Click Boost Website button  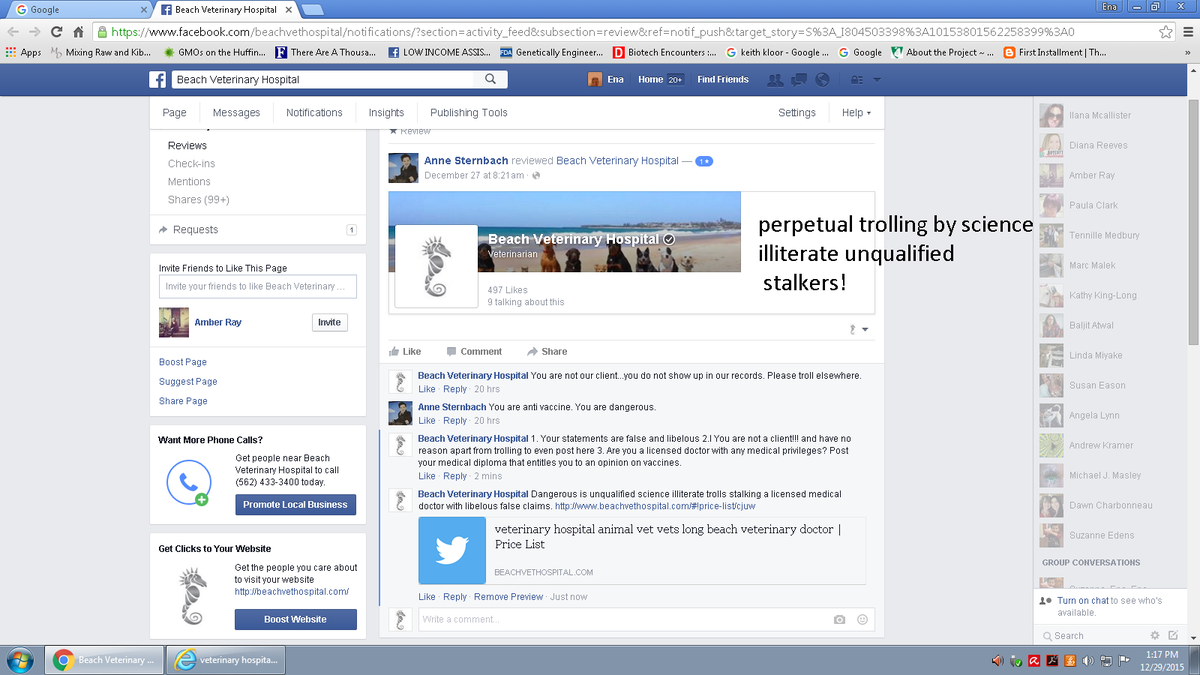[295, 620]
